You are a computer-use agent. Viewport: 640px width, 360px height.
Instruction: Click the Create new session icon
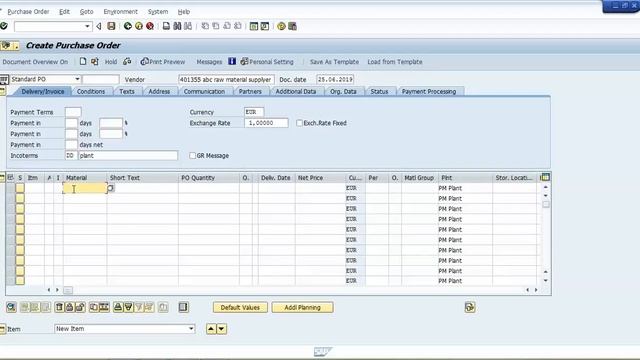click(253, 26)
